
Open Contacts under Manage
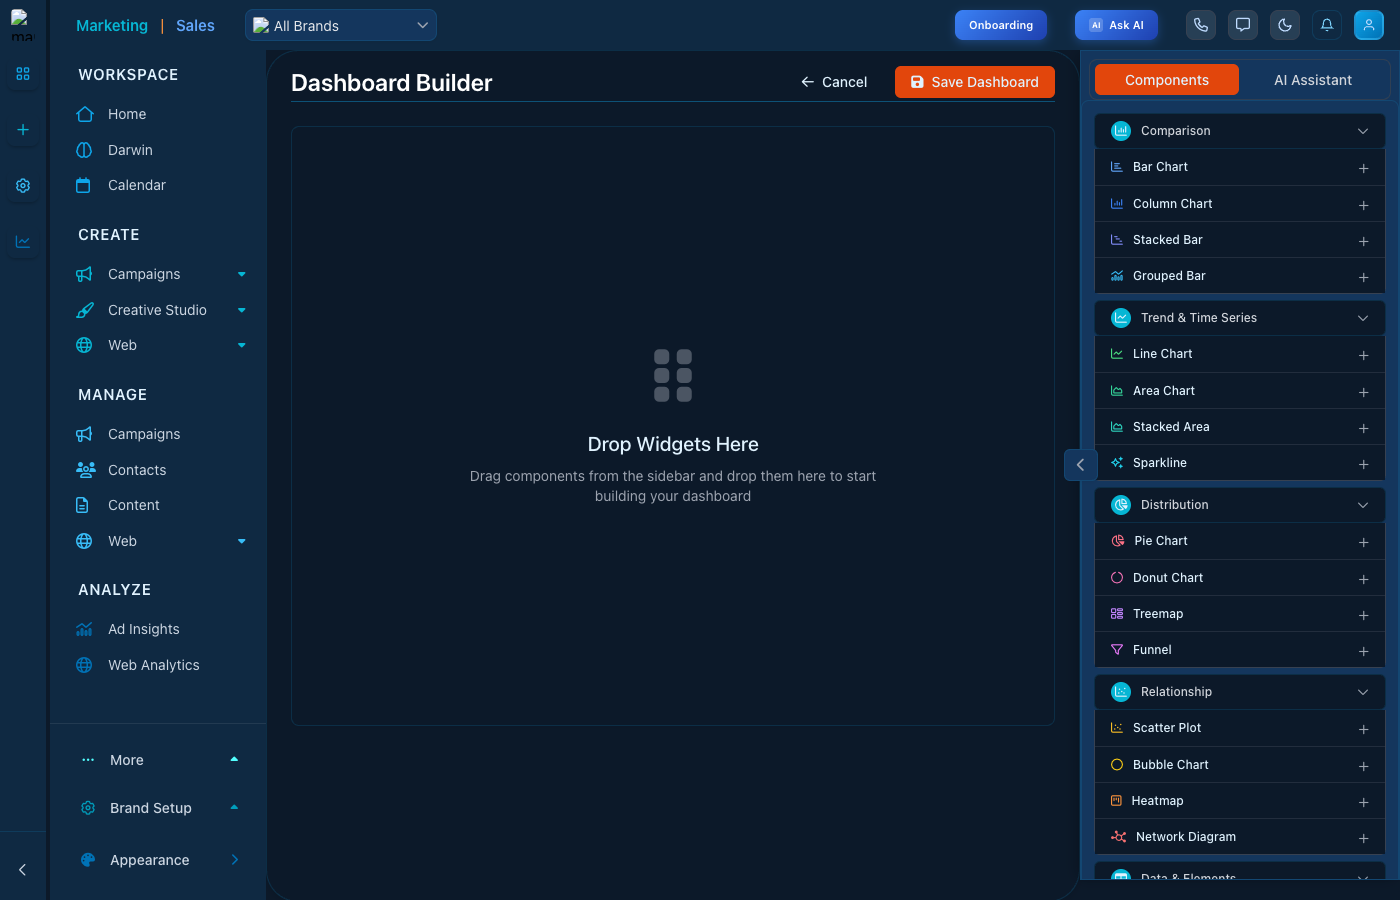[137, 470]
